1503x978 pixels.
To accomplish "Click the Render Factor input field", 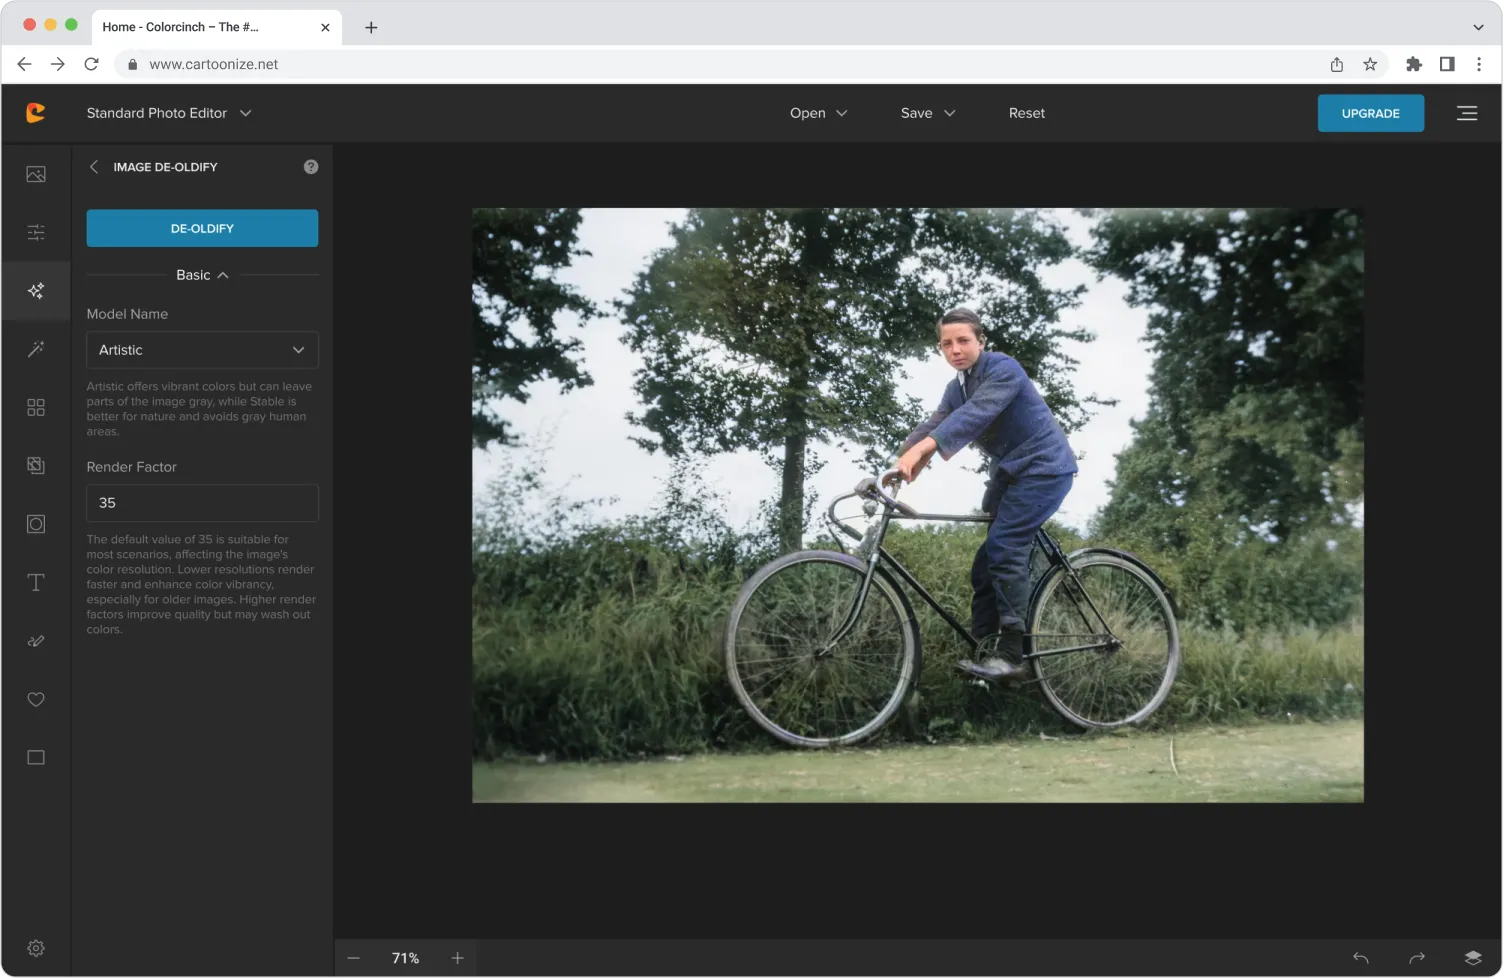I will click(x=202, y=503).
